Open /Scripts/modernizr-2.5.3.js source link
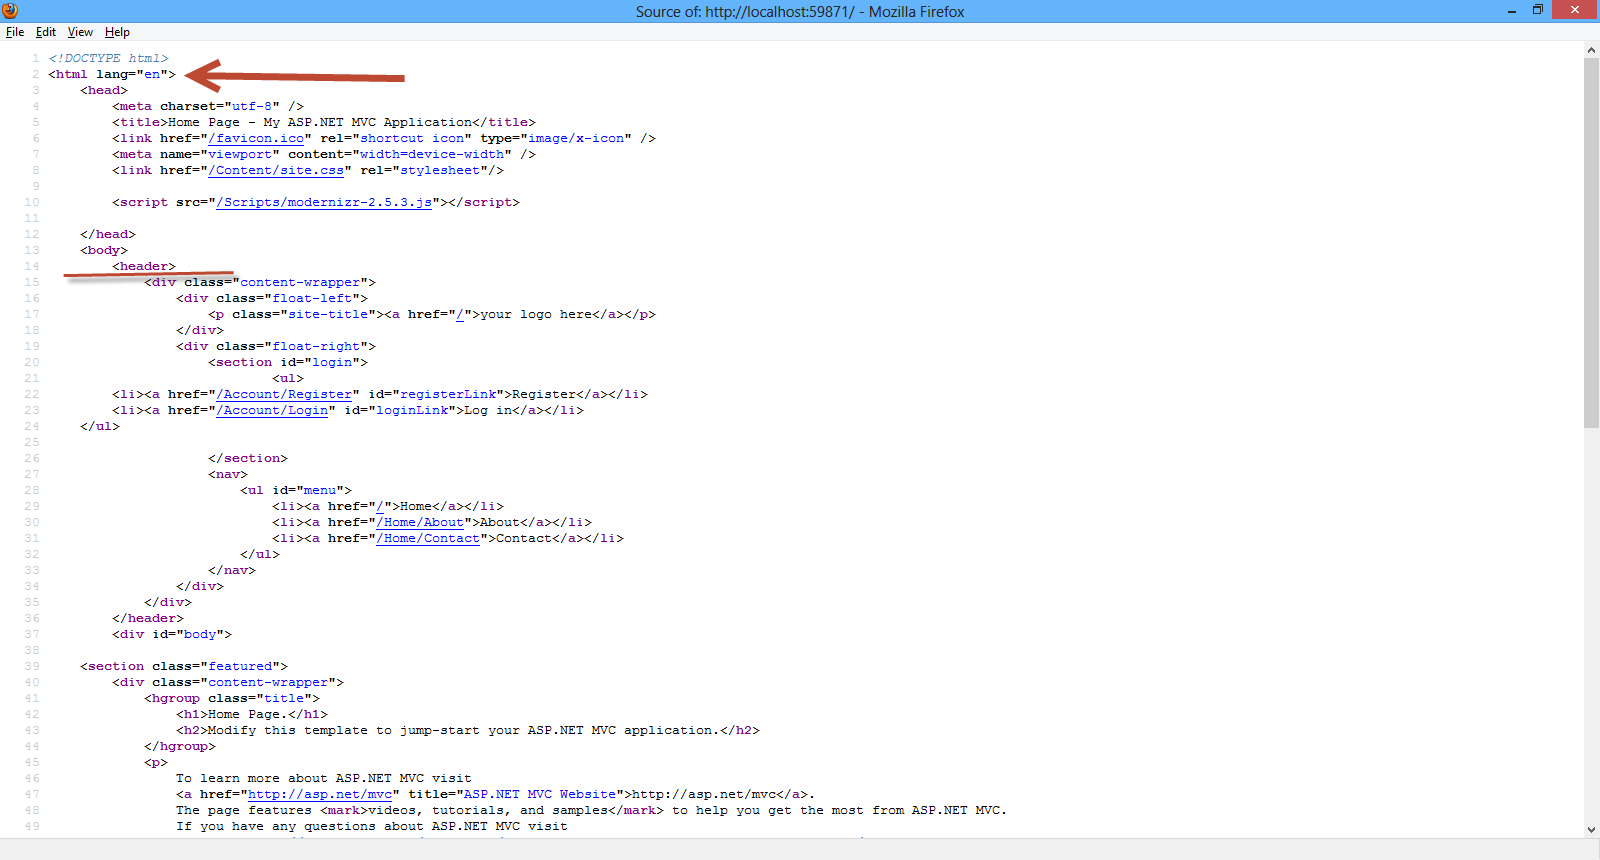1600x860 pixels. pyautogui.click(x=324, y=202)
